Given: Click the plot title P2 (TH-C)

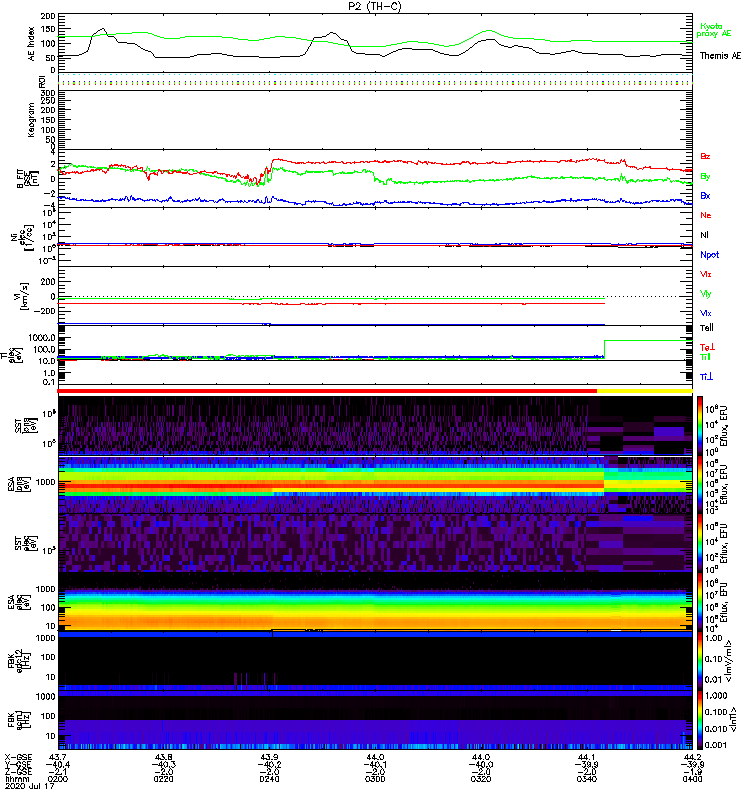Looking at the screenshot, I should (x=374, y=6).
